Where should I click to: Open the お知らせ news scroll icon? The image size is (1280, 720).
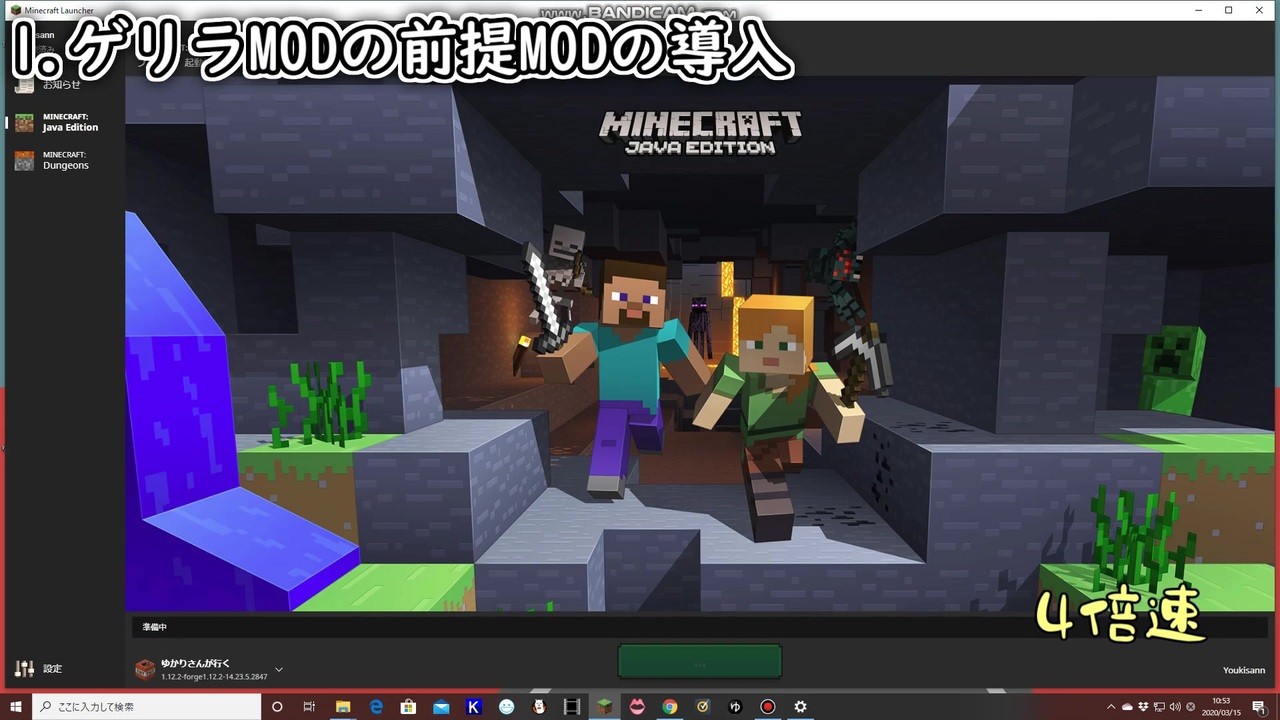coord(24,85)
